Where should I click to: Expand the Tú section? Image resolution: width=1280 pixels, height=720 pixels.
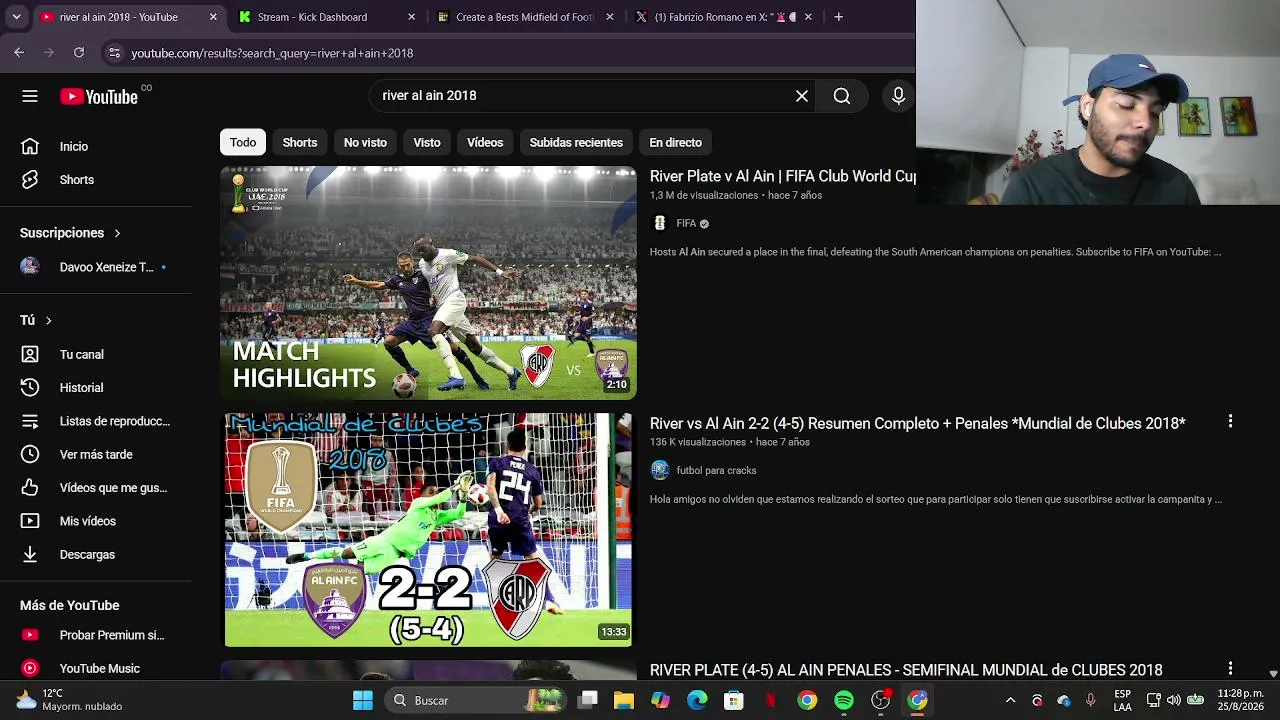[36, 320]
